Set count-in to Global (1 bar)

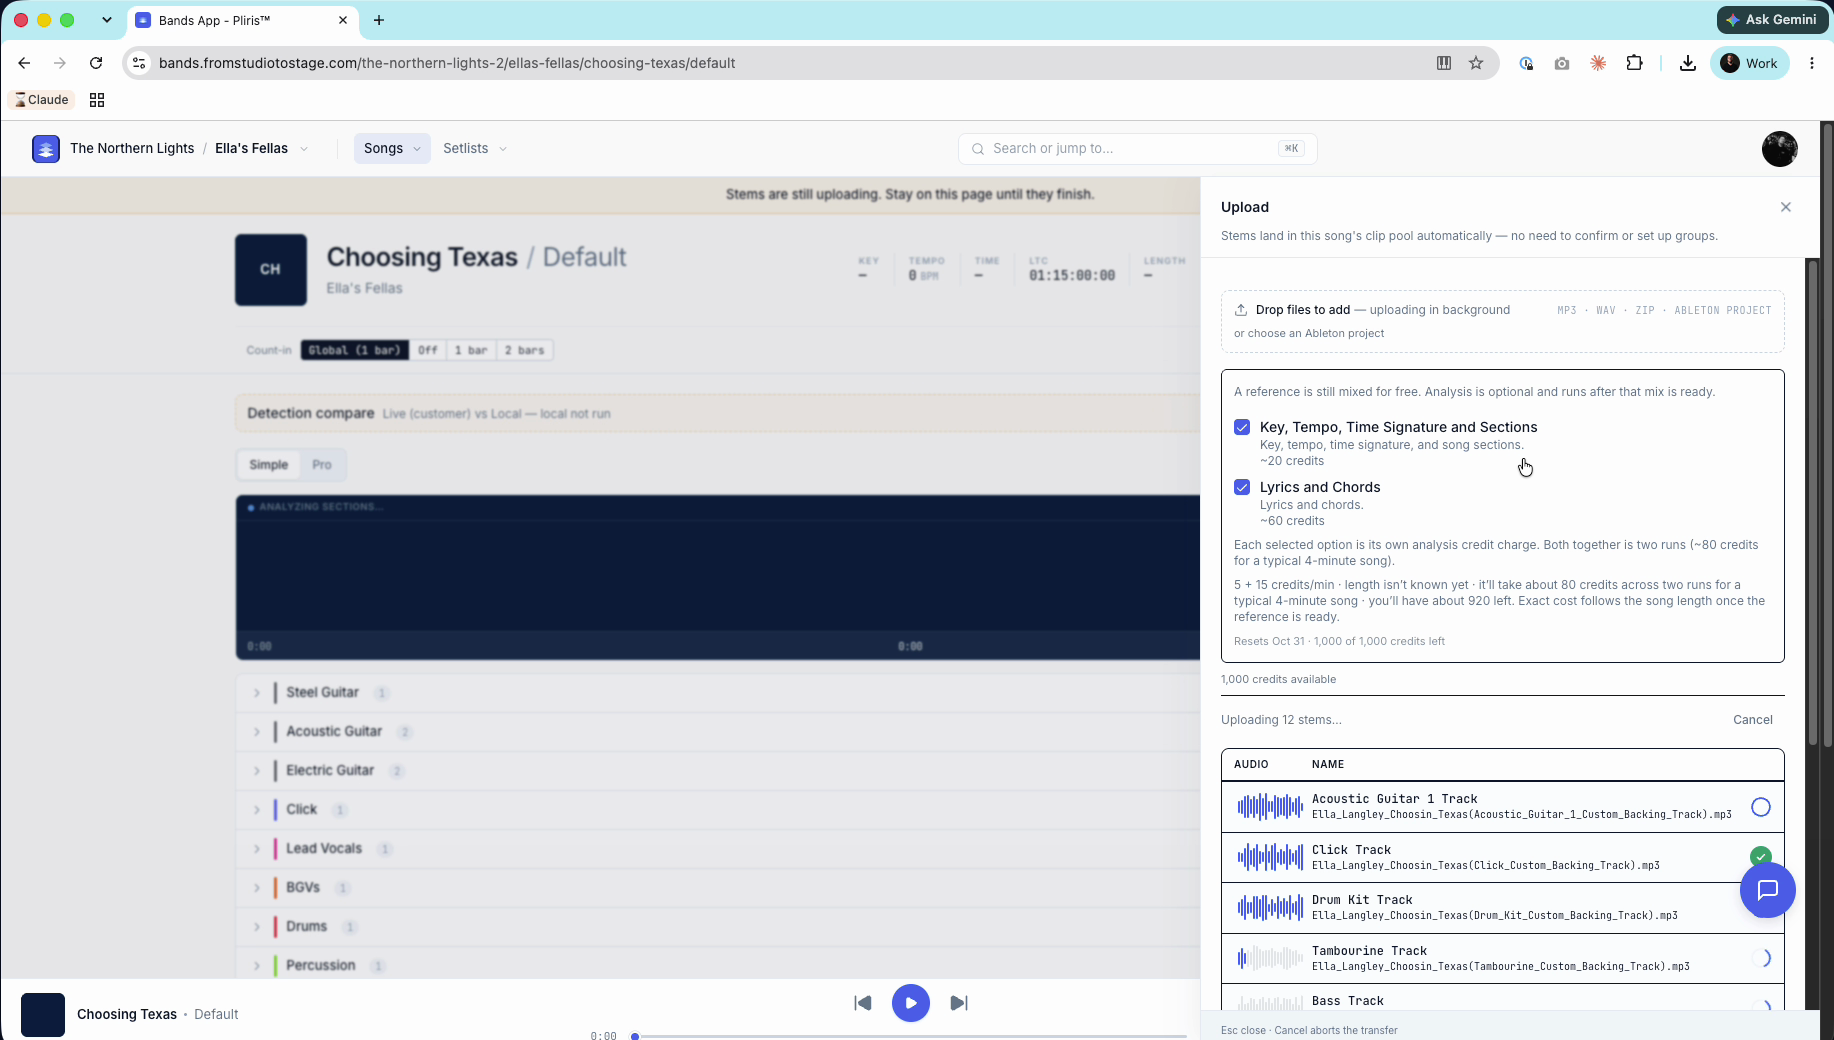pos(354,350)
